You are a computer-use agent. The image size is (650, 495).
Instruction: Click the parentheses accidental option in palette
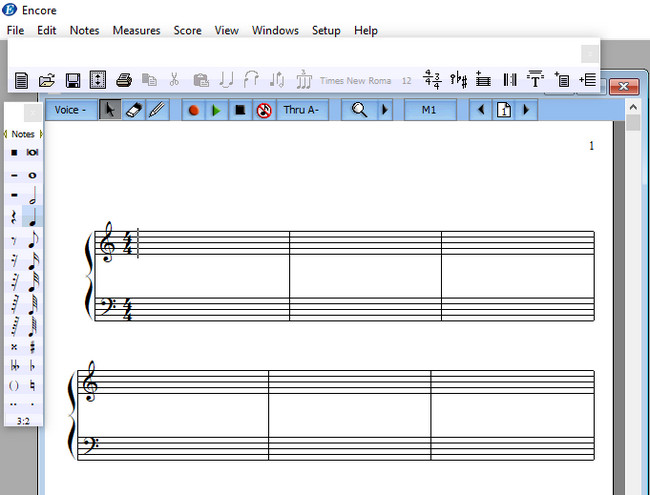(14, 386)
